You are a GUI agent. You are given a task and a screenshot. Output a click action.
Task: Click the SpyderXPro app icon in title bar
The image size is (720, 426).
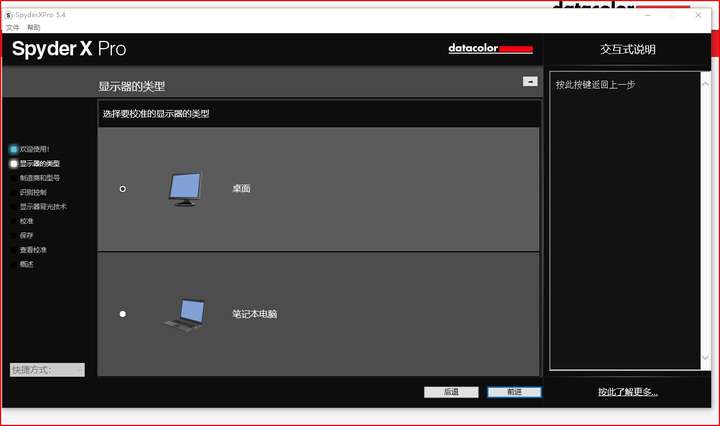8,15
